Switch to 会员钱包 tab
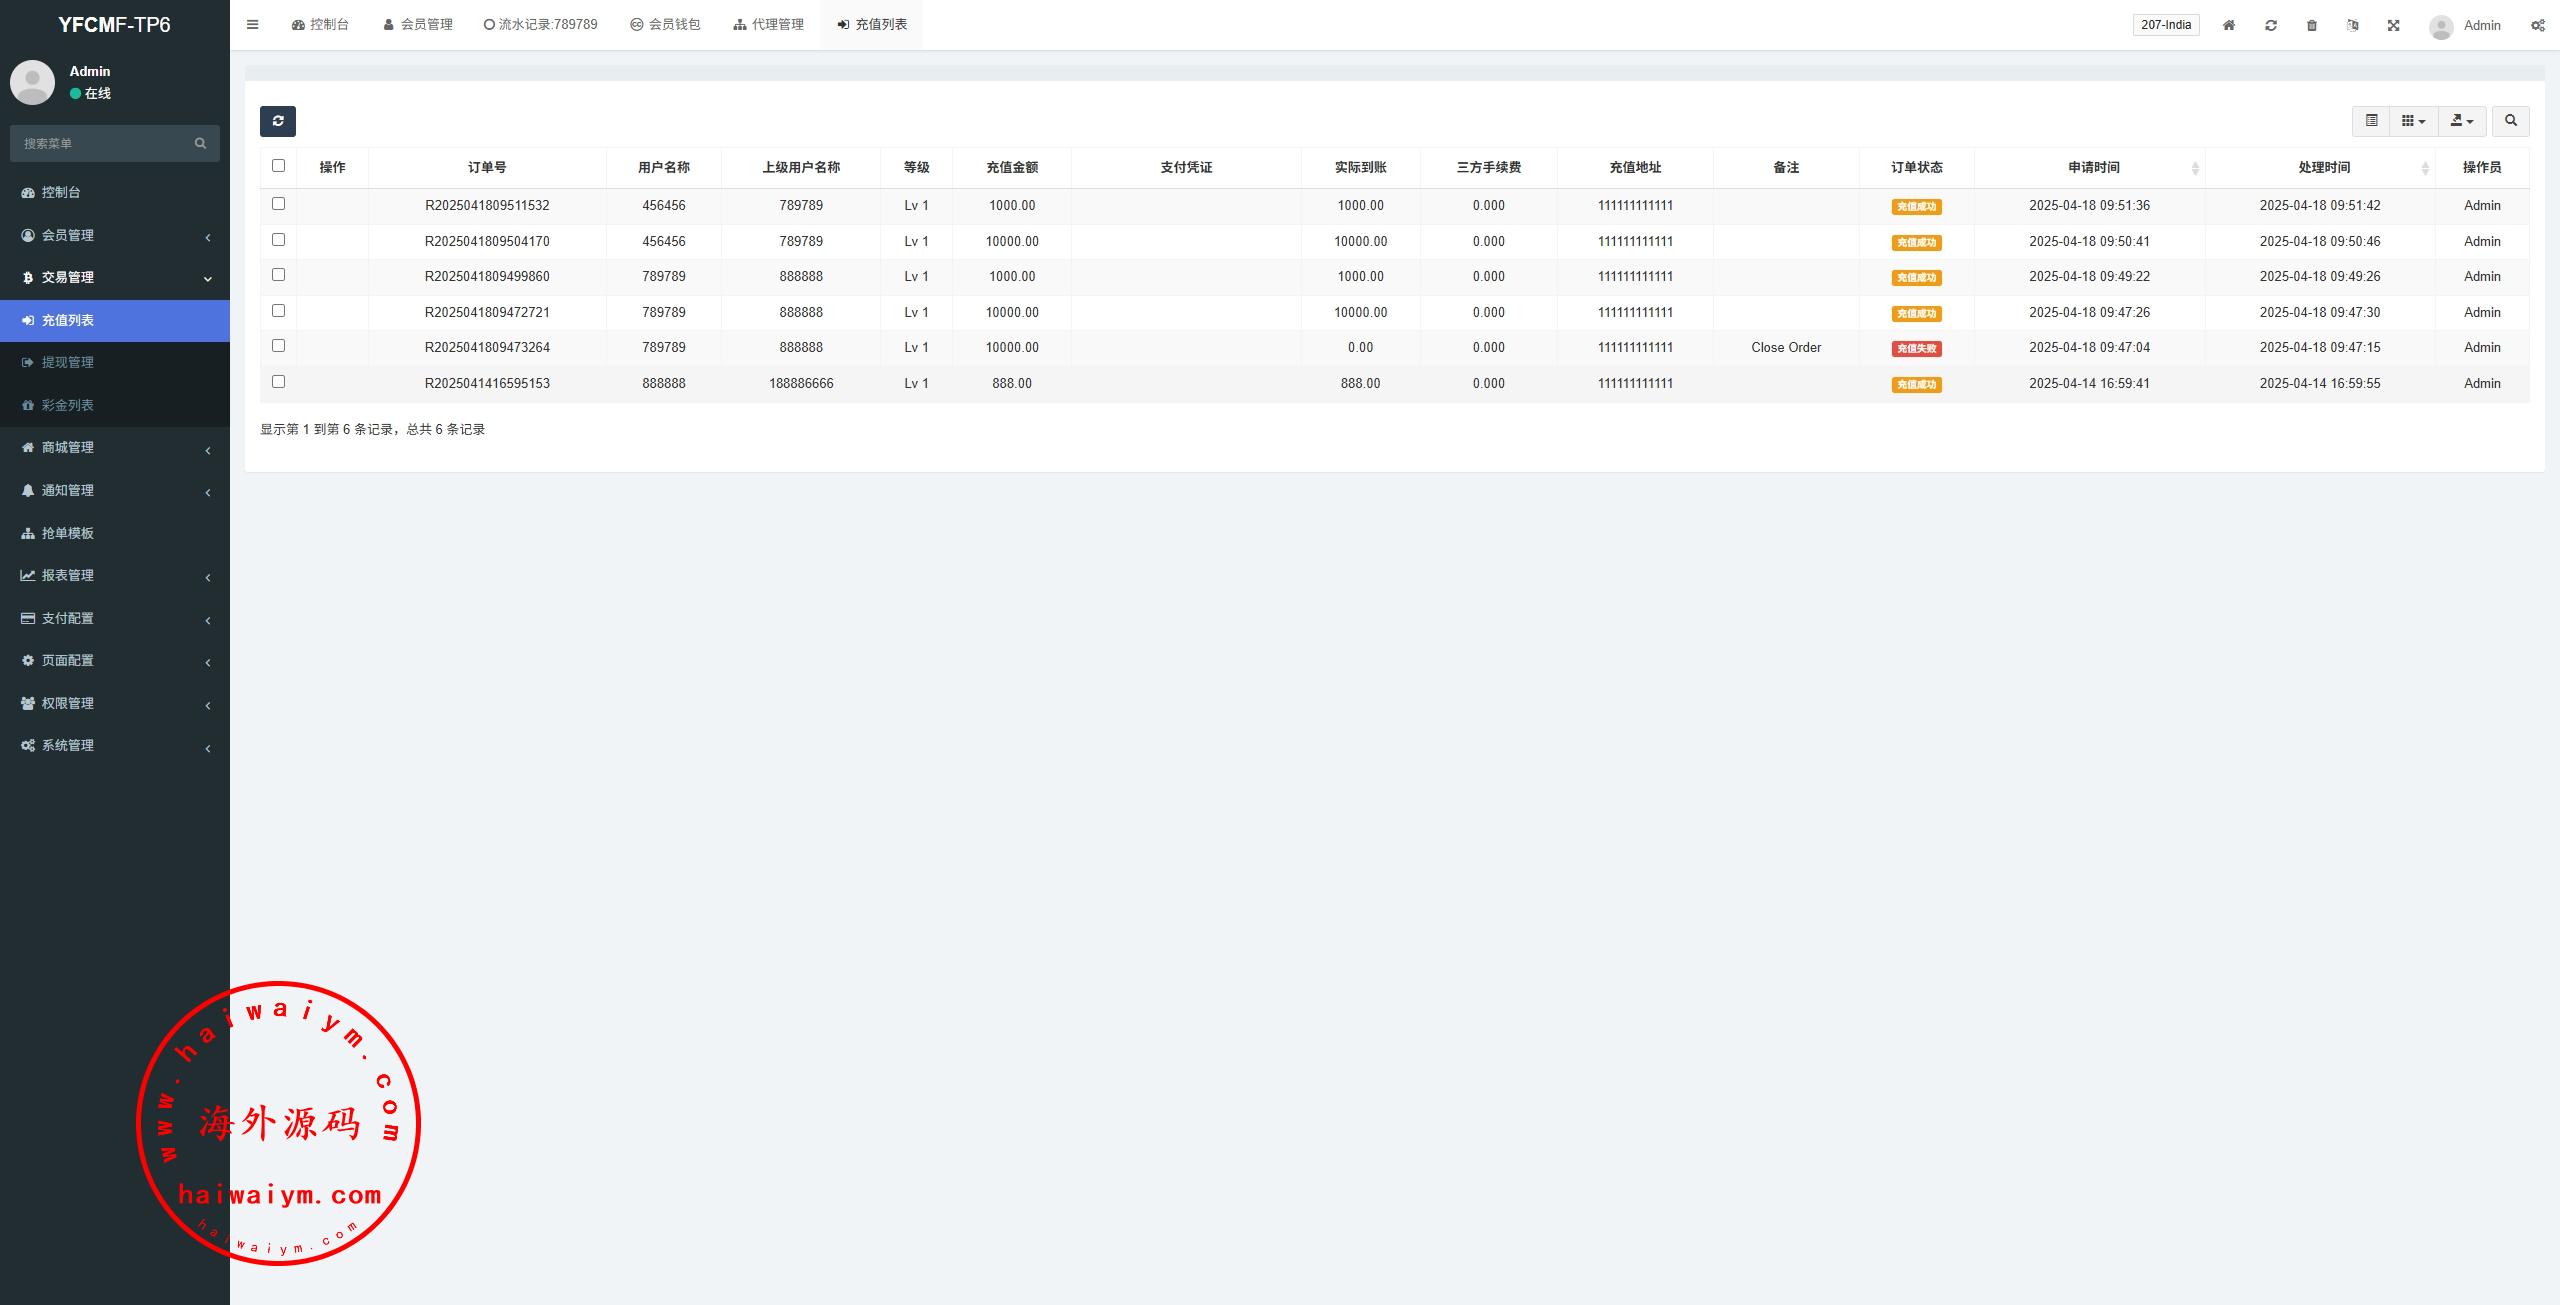The image size is (2560, 1305). click(665, 25)
